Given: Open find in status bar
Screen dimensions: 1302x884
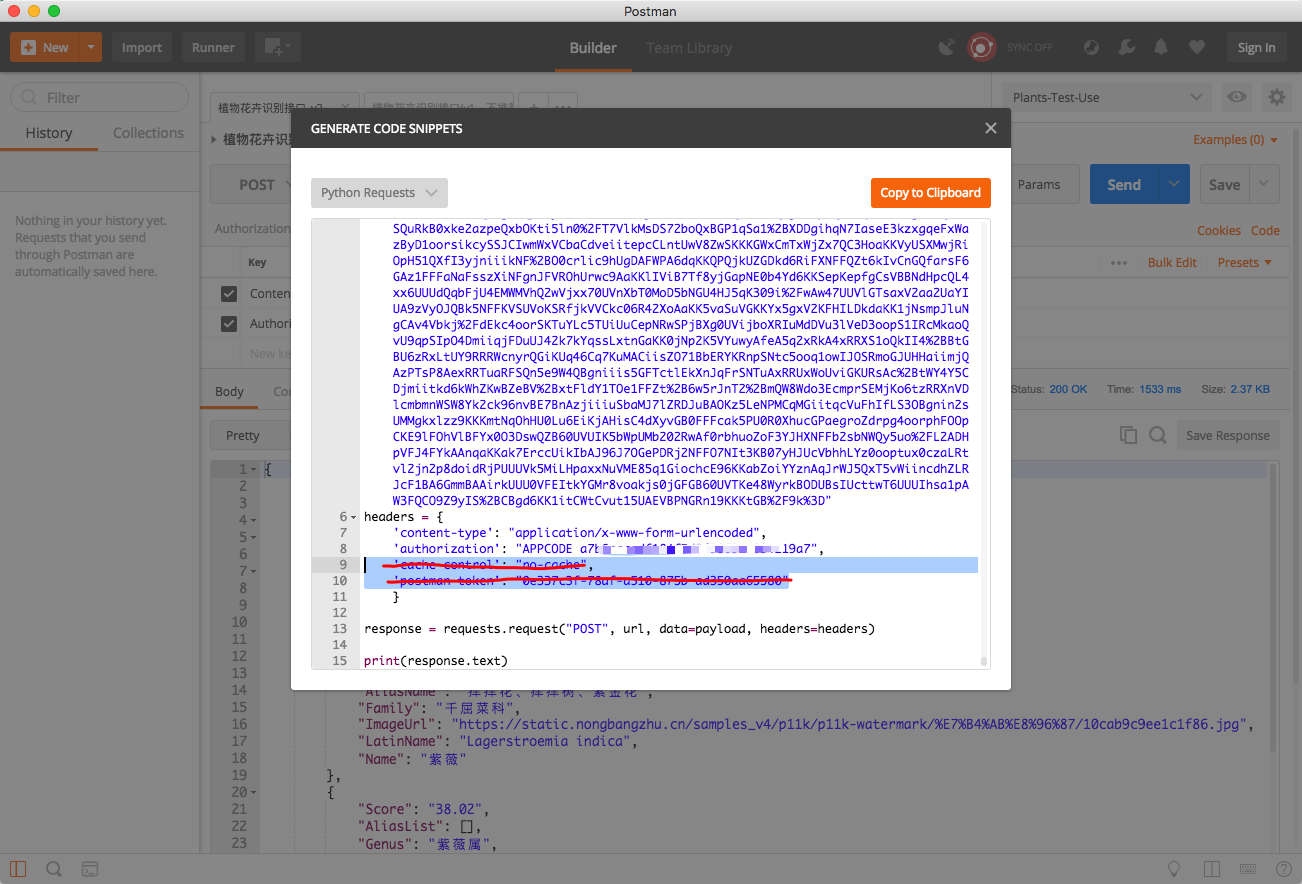Looking at the screenshot, I should [54, 869].
